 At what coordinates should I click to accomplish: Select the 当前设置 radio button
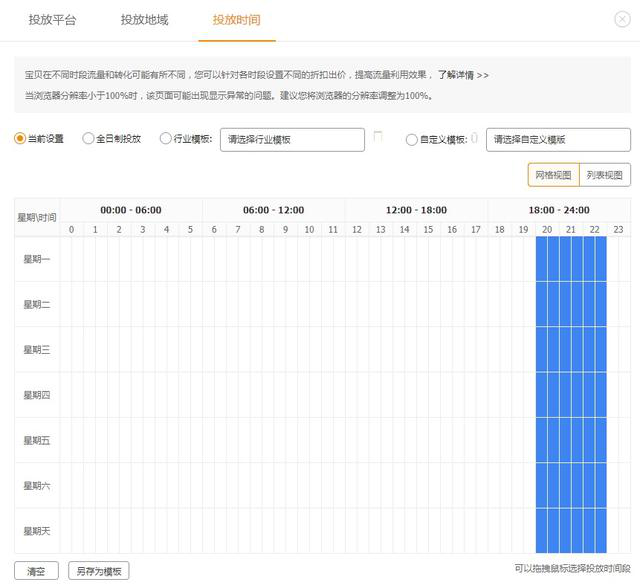pos(20,138)
